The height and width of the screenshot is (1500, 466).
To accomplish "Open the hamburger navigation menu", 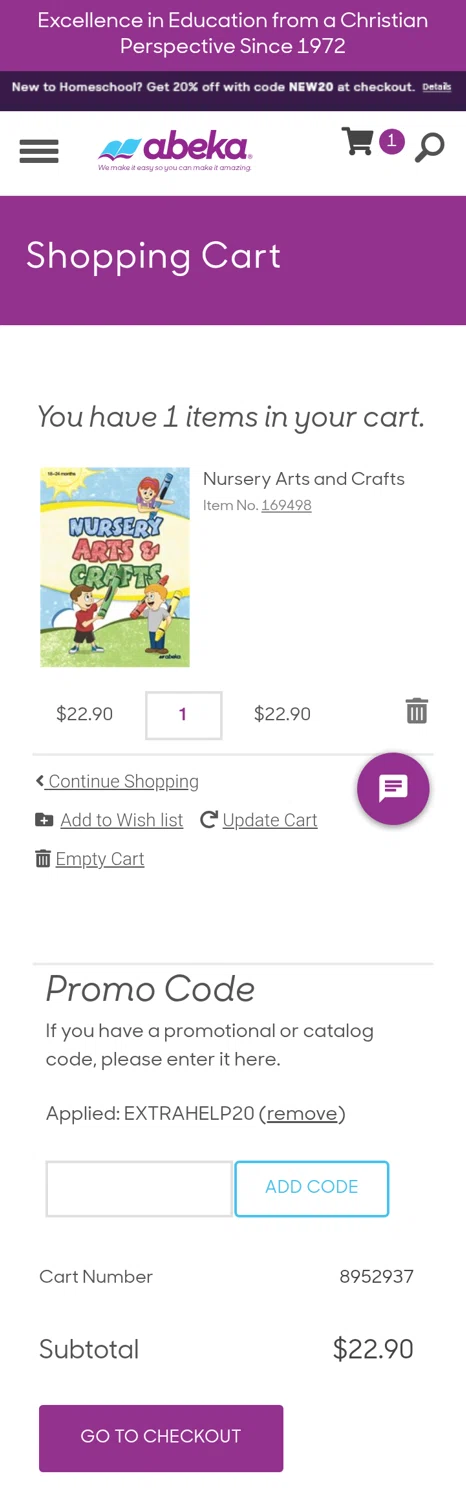I will [x=39, y=151].
